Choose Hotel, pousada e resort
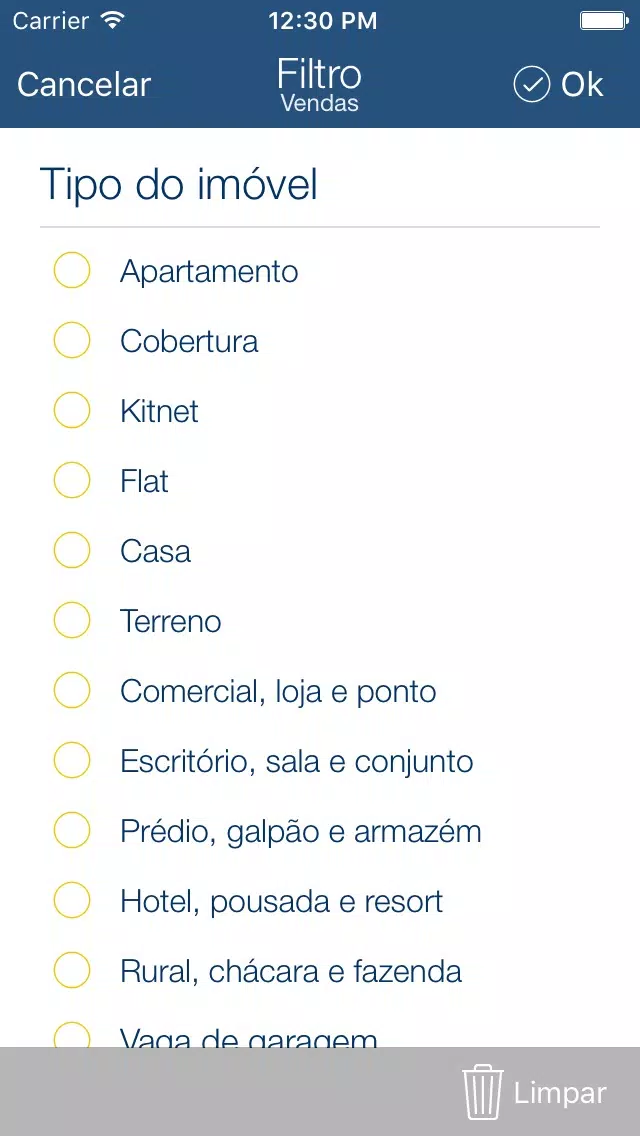 (72, 901)
